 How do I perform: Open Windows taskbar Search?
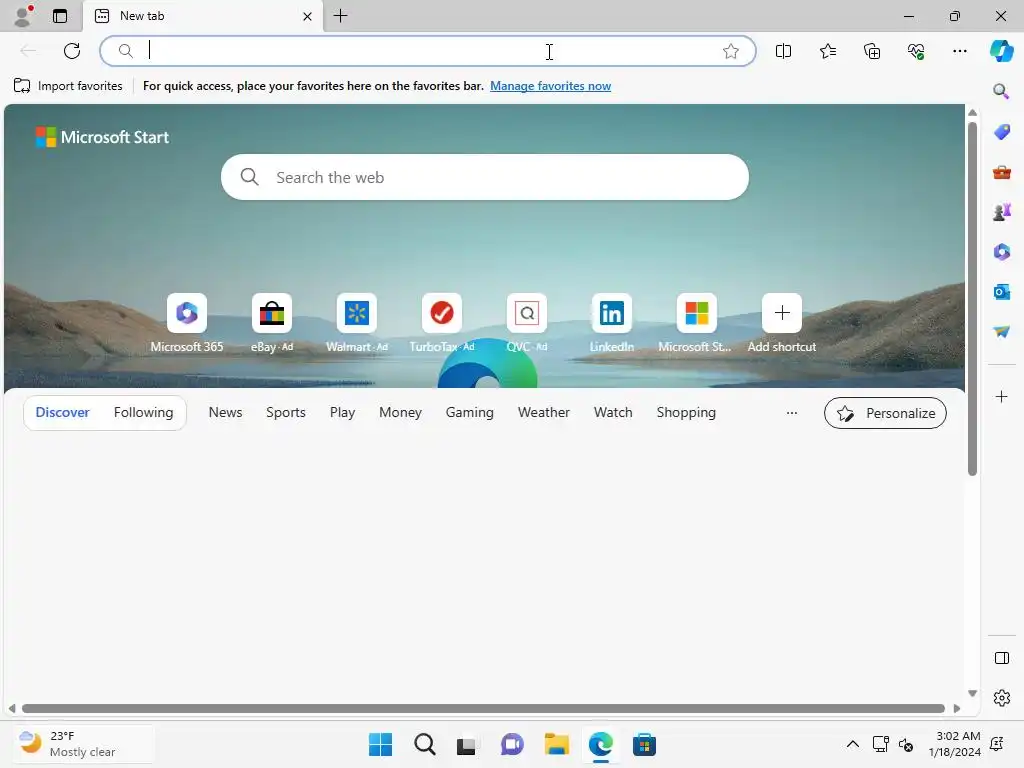coord(424,744)
